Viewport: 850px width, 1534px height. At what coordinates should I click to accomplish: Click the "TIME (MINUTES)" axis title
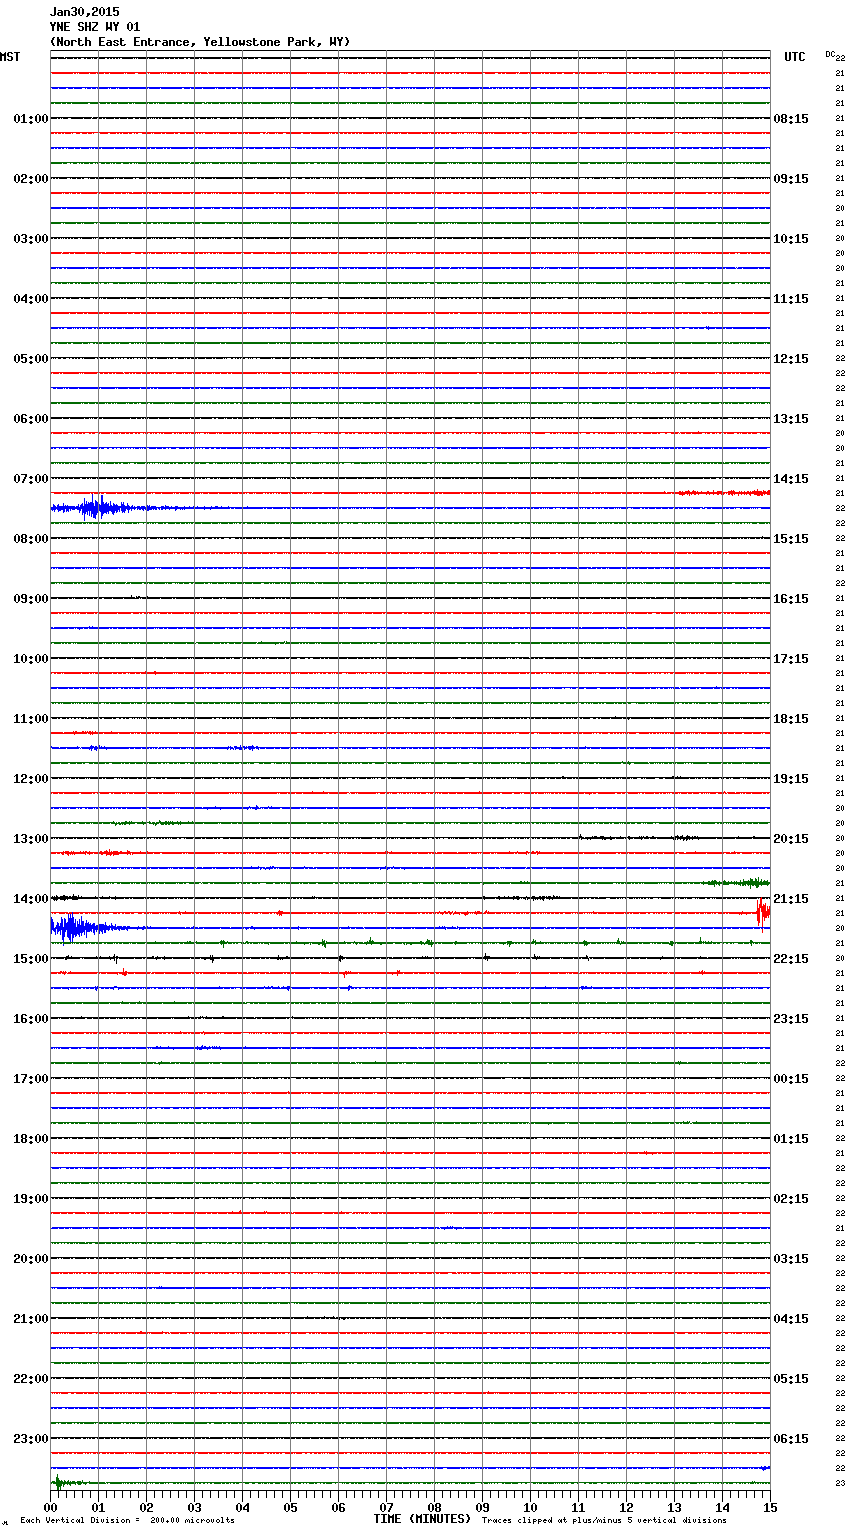422,1519
